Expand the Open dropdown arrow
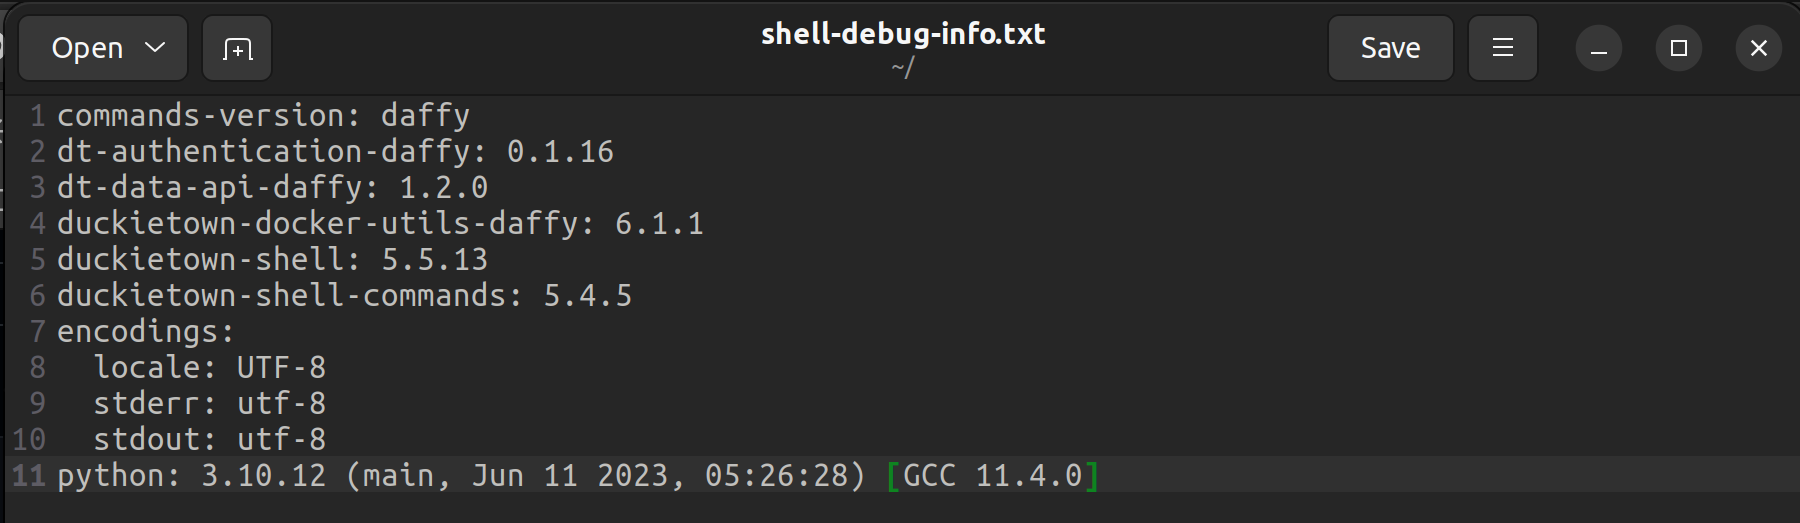Viewport: 1800px width, 523px height. [155, 47]
